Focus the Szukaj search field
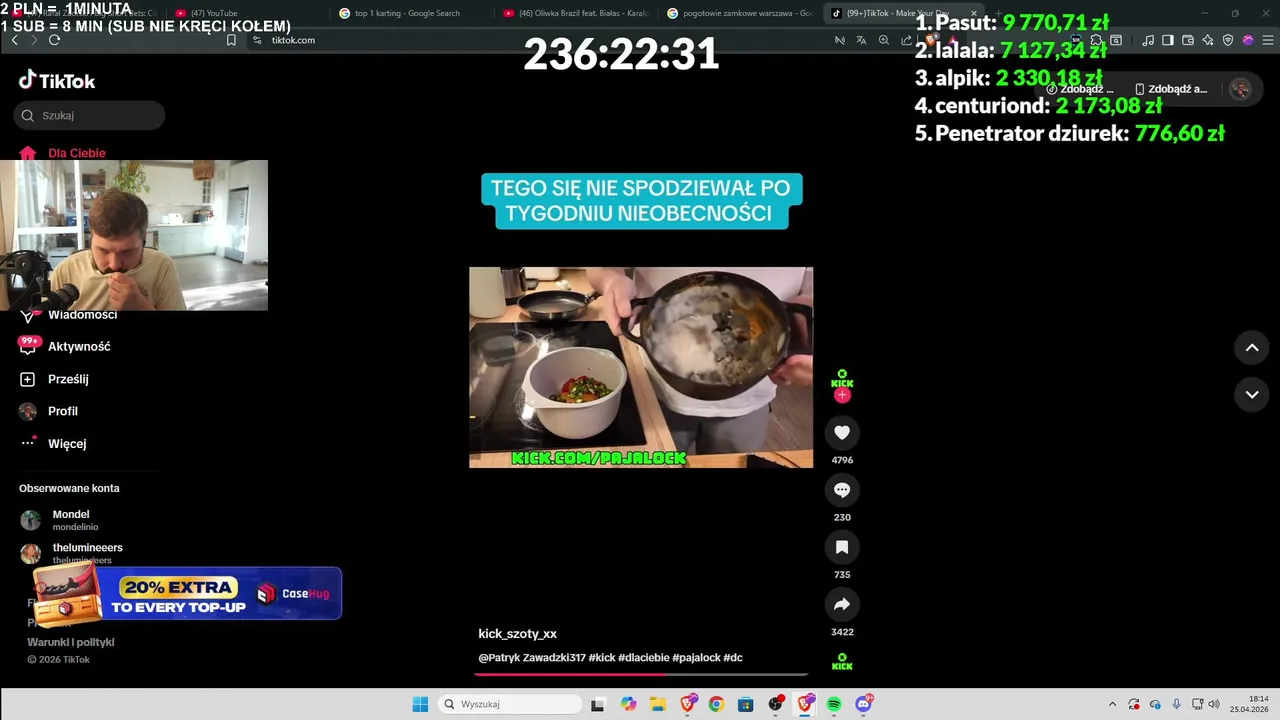Screen dimensions: 1280x720 pos(90,115)
